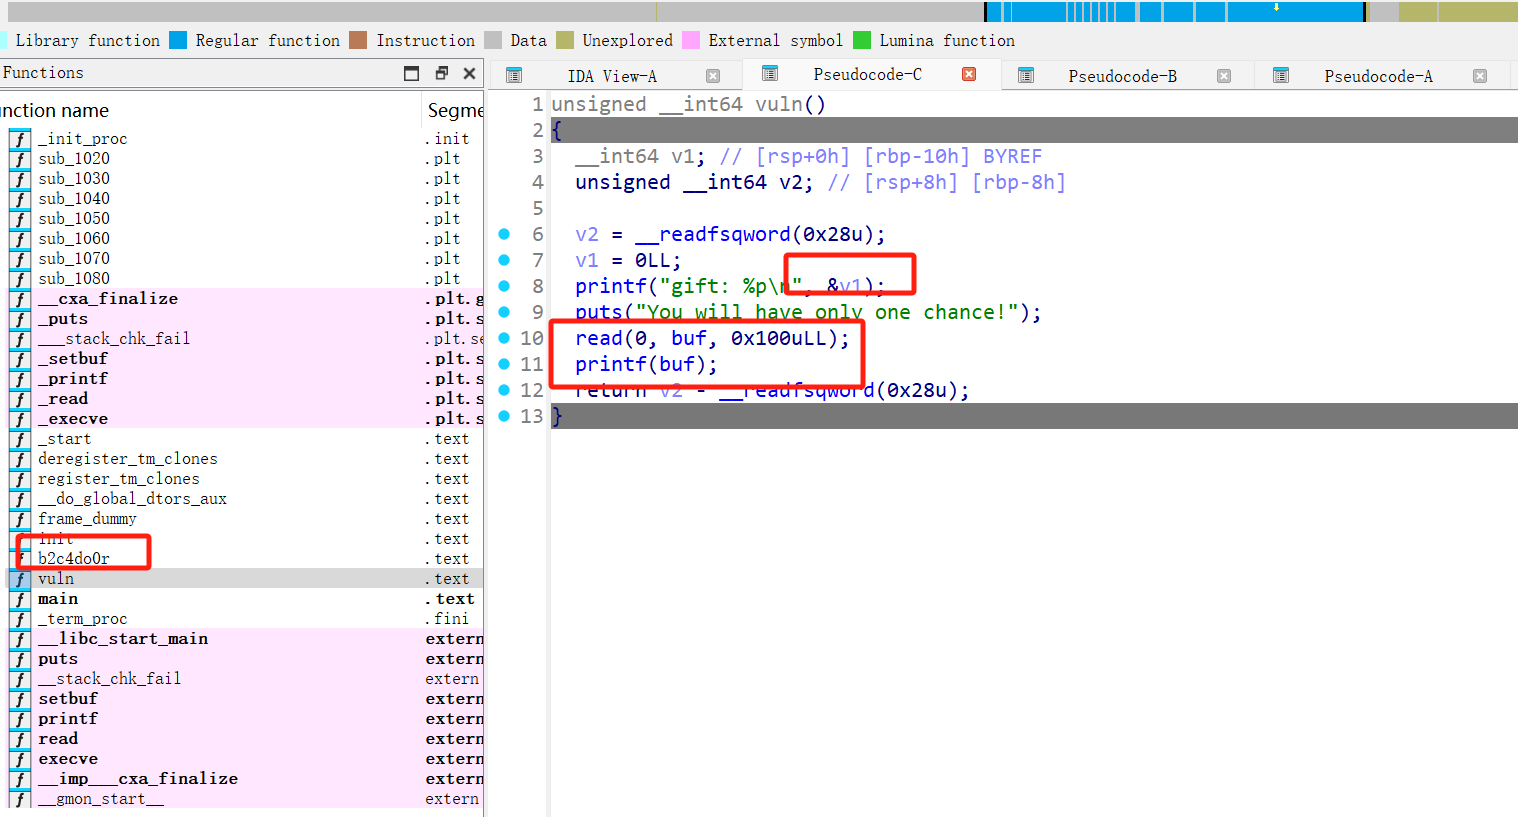Select the b2c4do0r function
The width and height of the screenshot is (1518, 817).
pyautogui.click(x=74, y=559)
